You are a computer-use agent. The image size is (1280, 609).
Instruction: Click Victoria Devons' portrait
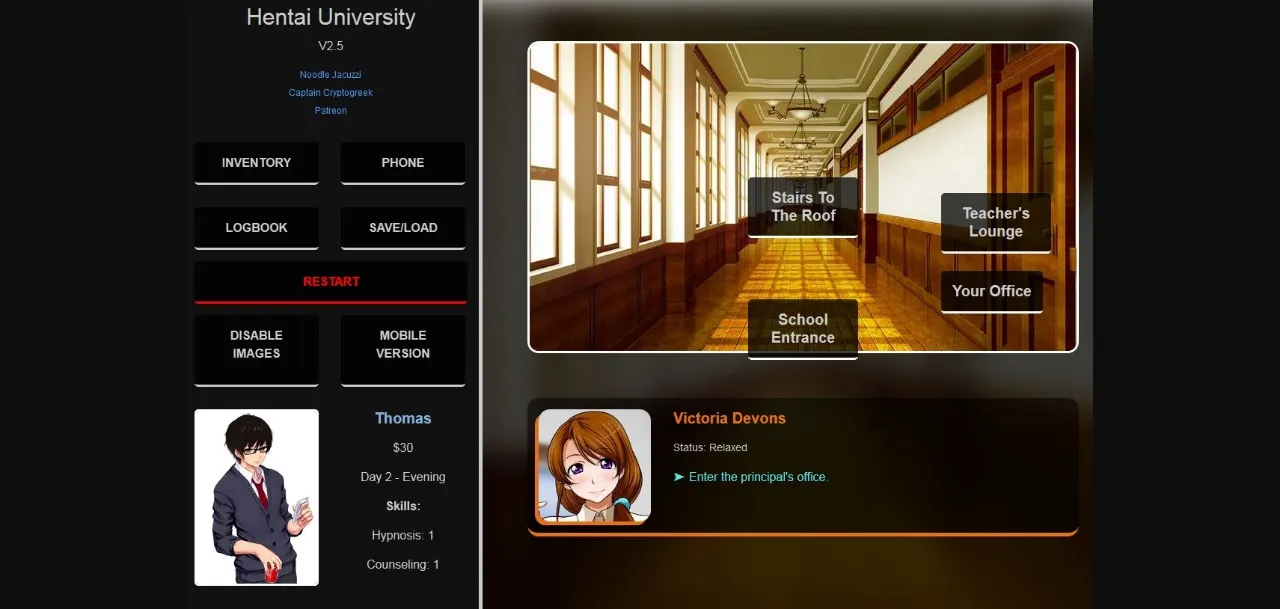point(593,467)
